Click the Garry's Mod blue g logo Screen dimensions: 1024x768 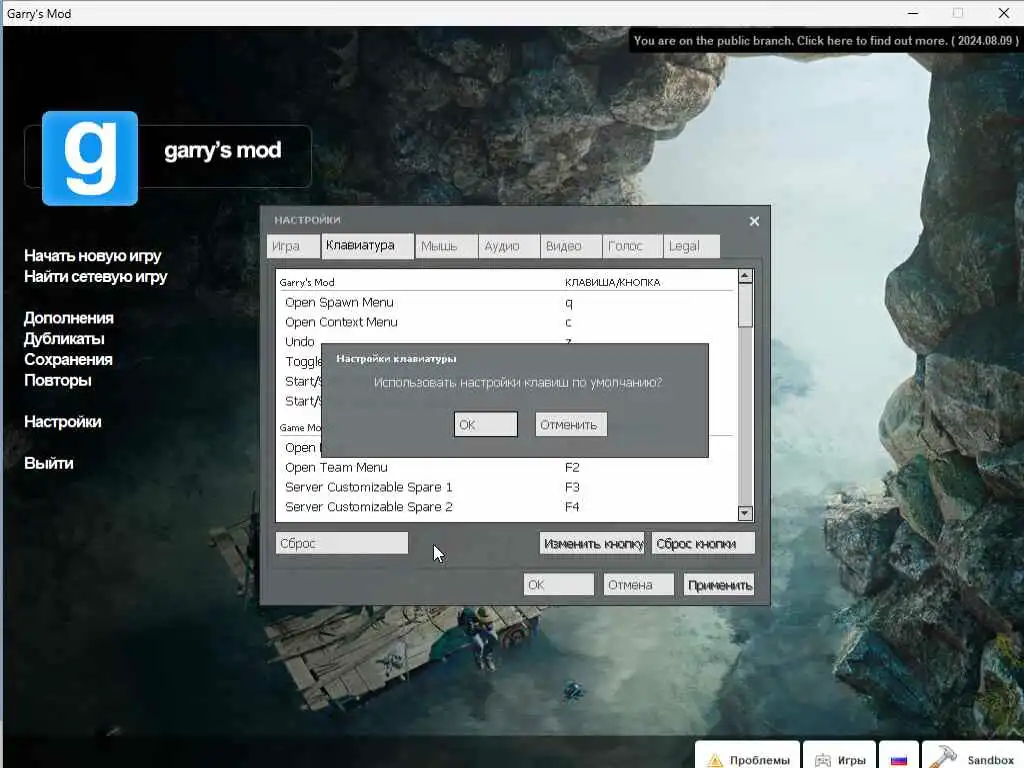coord(90,158)
